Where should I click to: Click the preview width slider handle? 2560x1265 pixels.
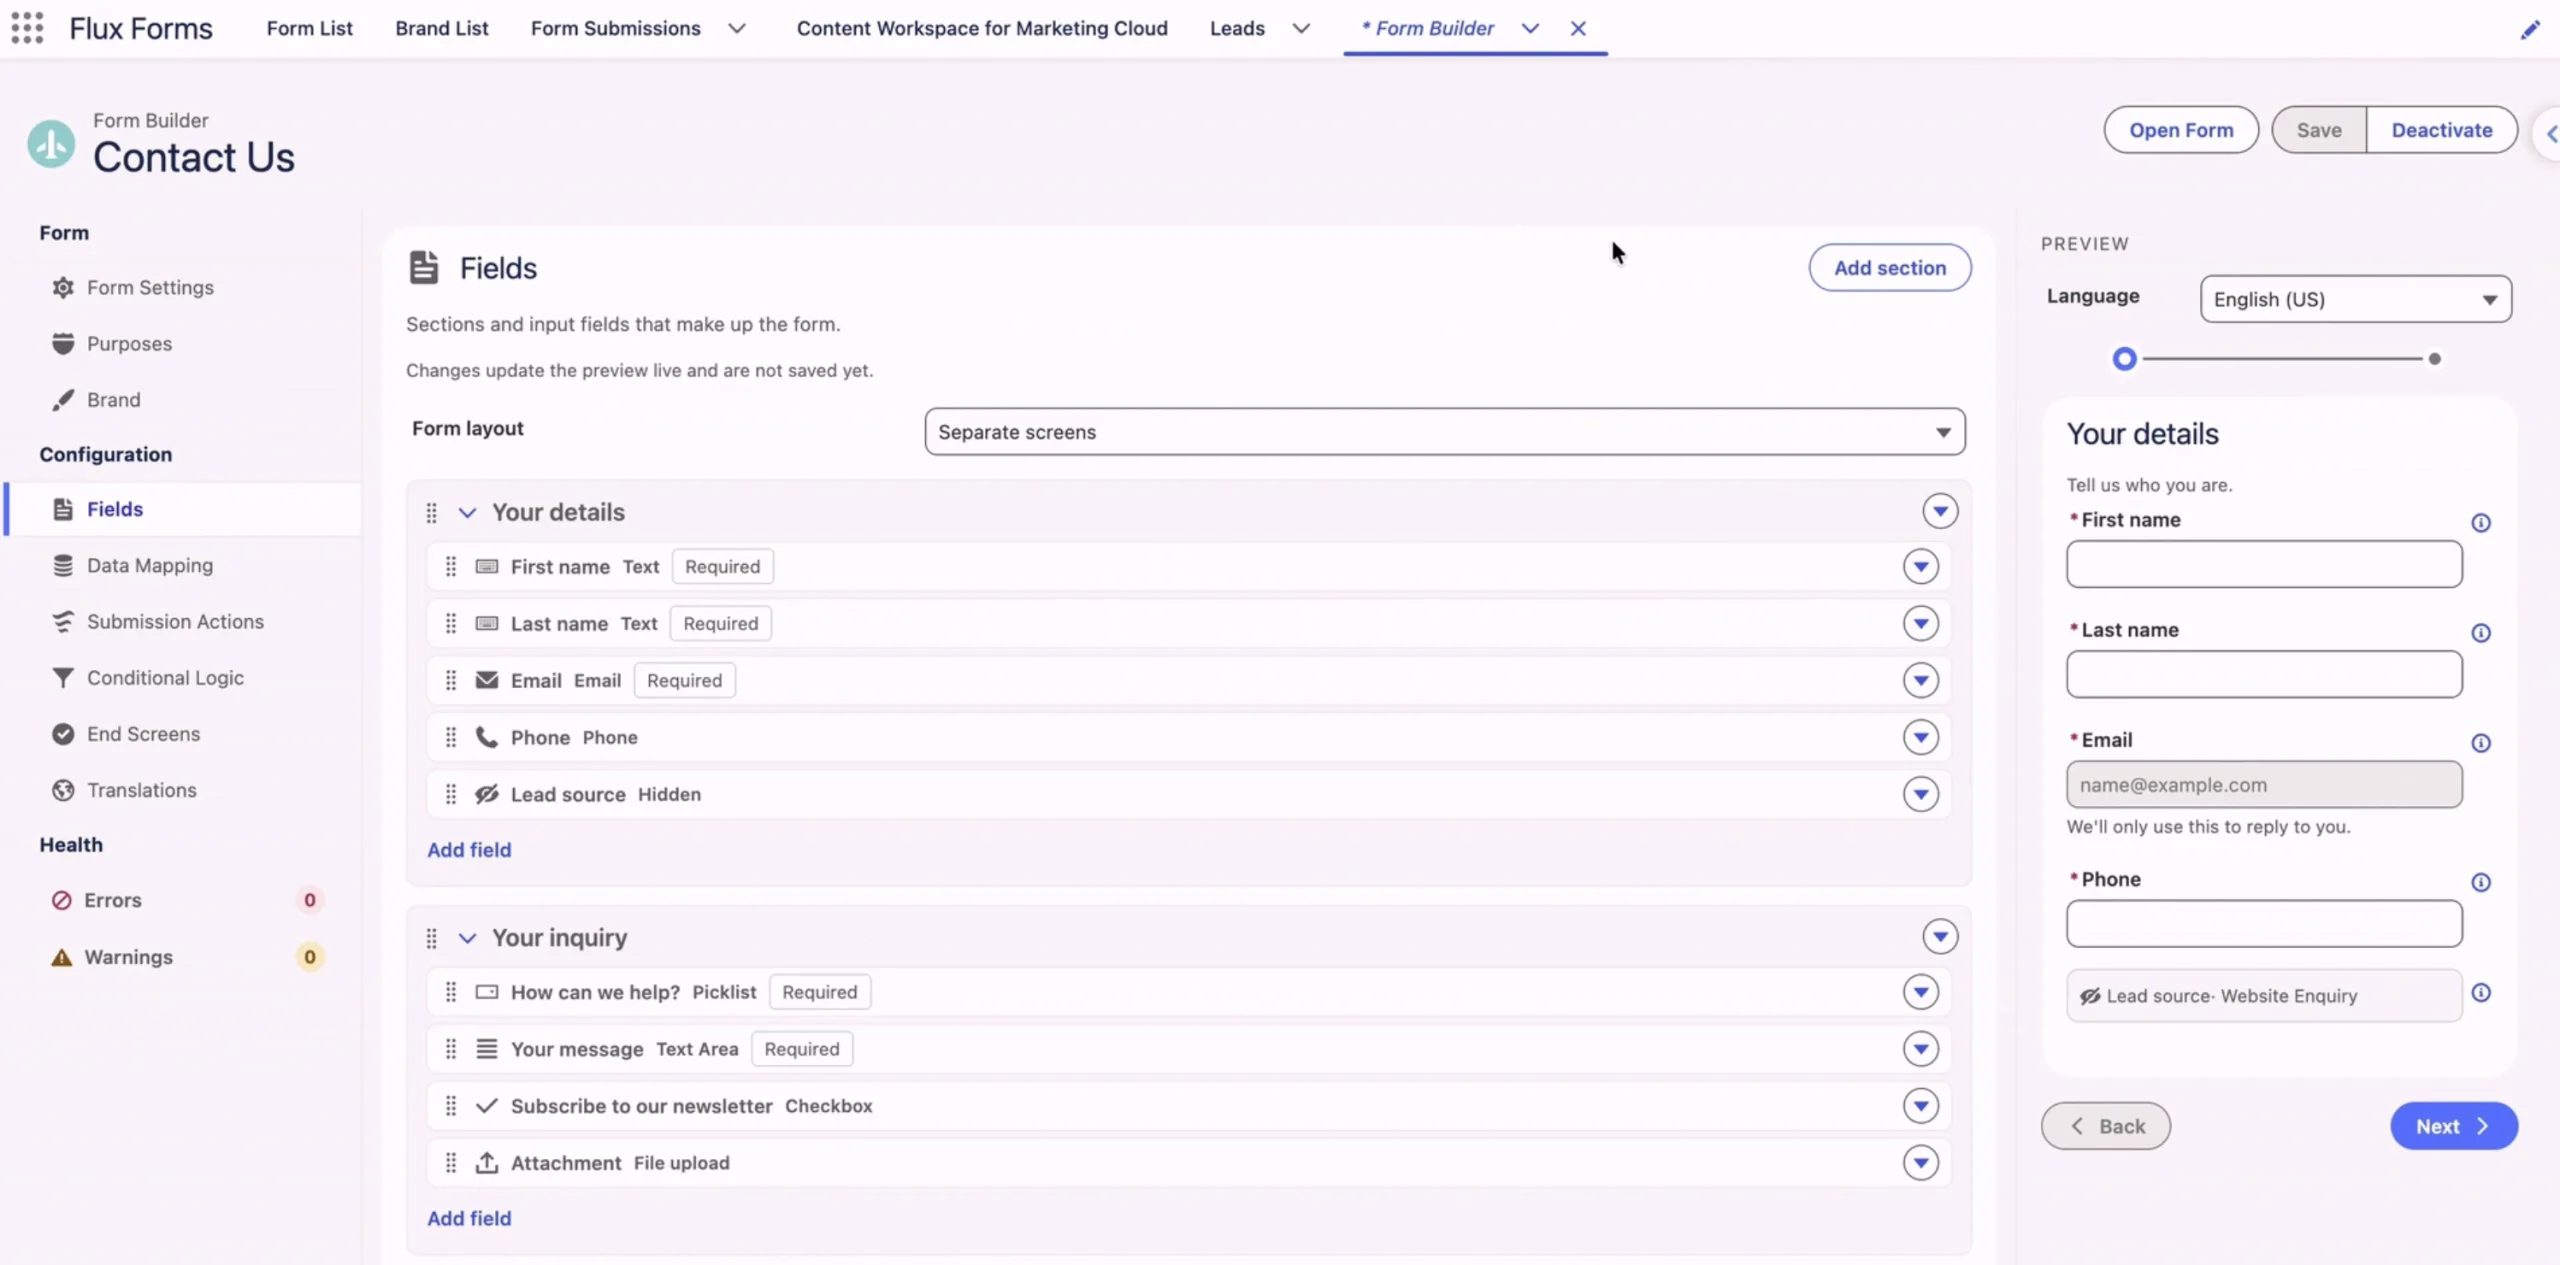[2124, 358]
